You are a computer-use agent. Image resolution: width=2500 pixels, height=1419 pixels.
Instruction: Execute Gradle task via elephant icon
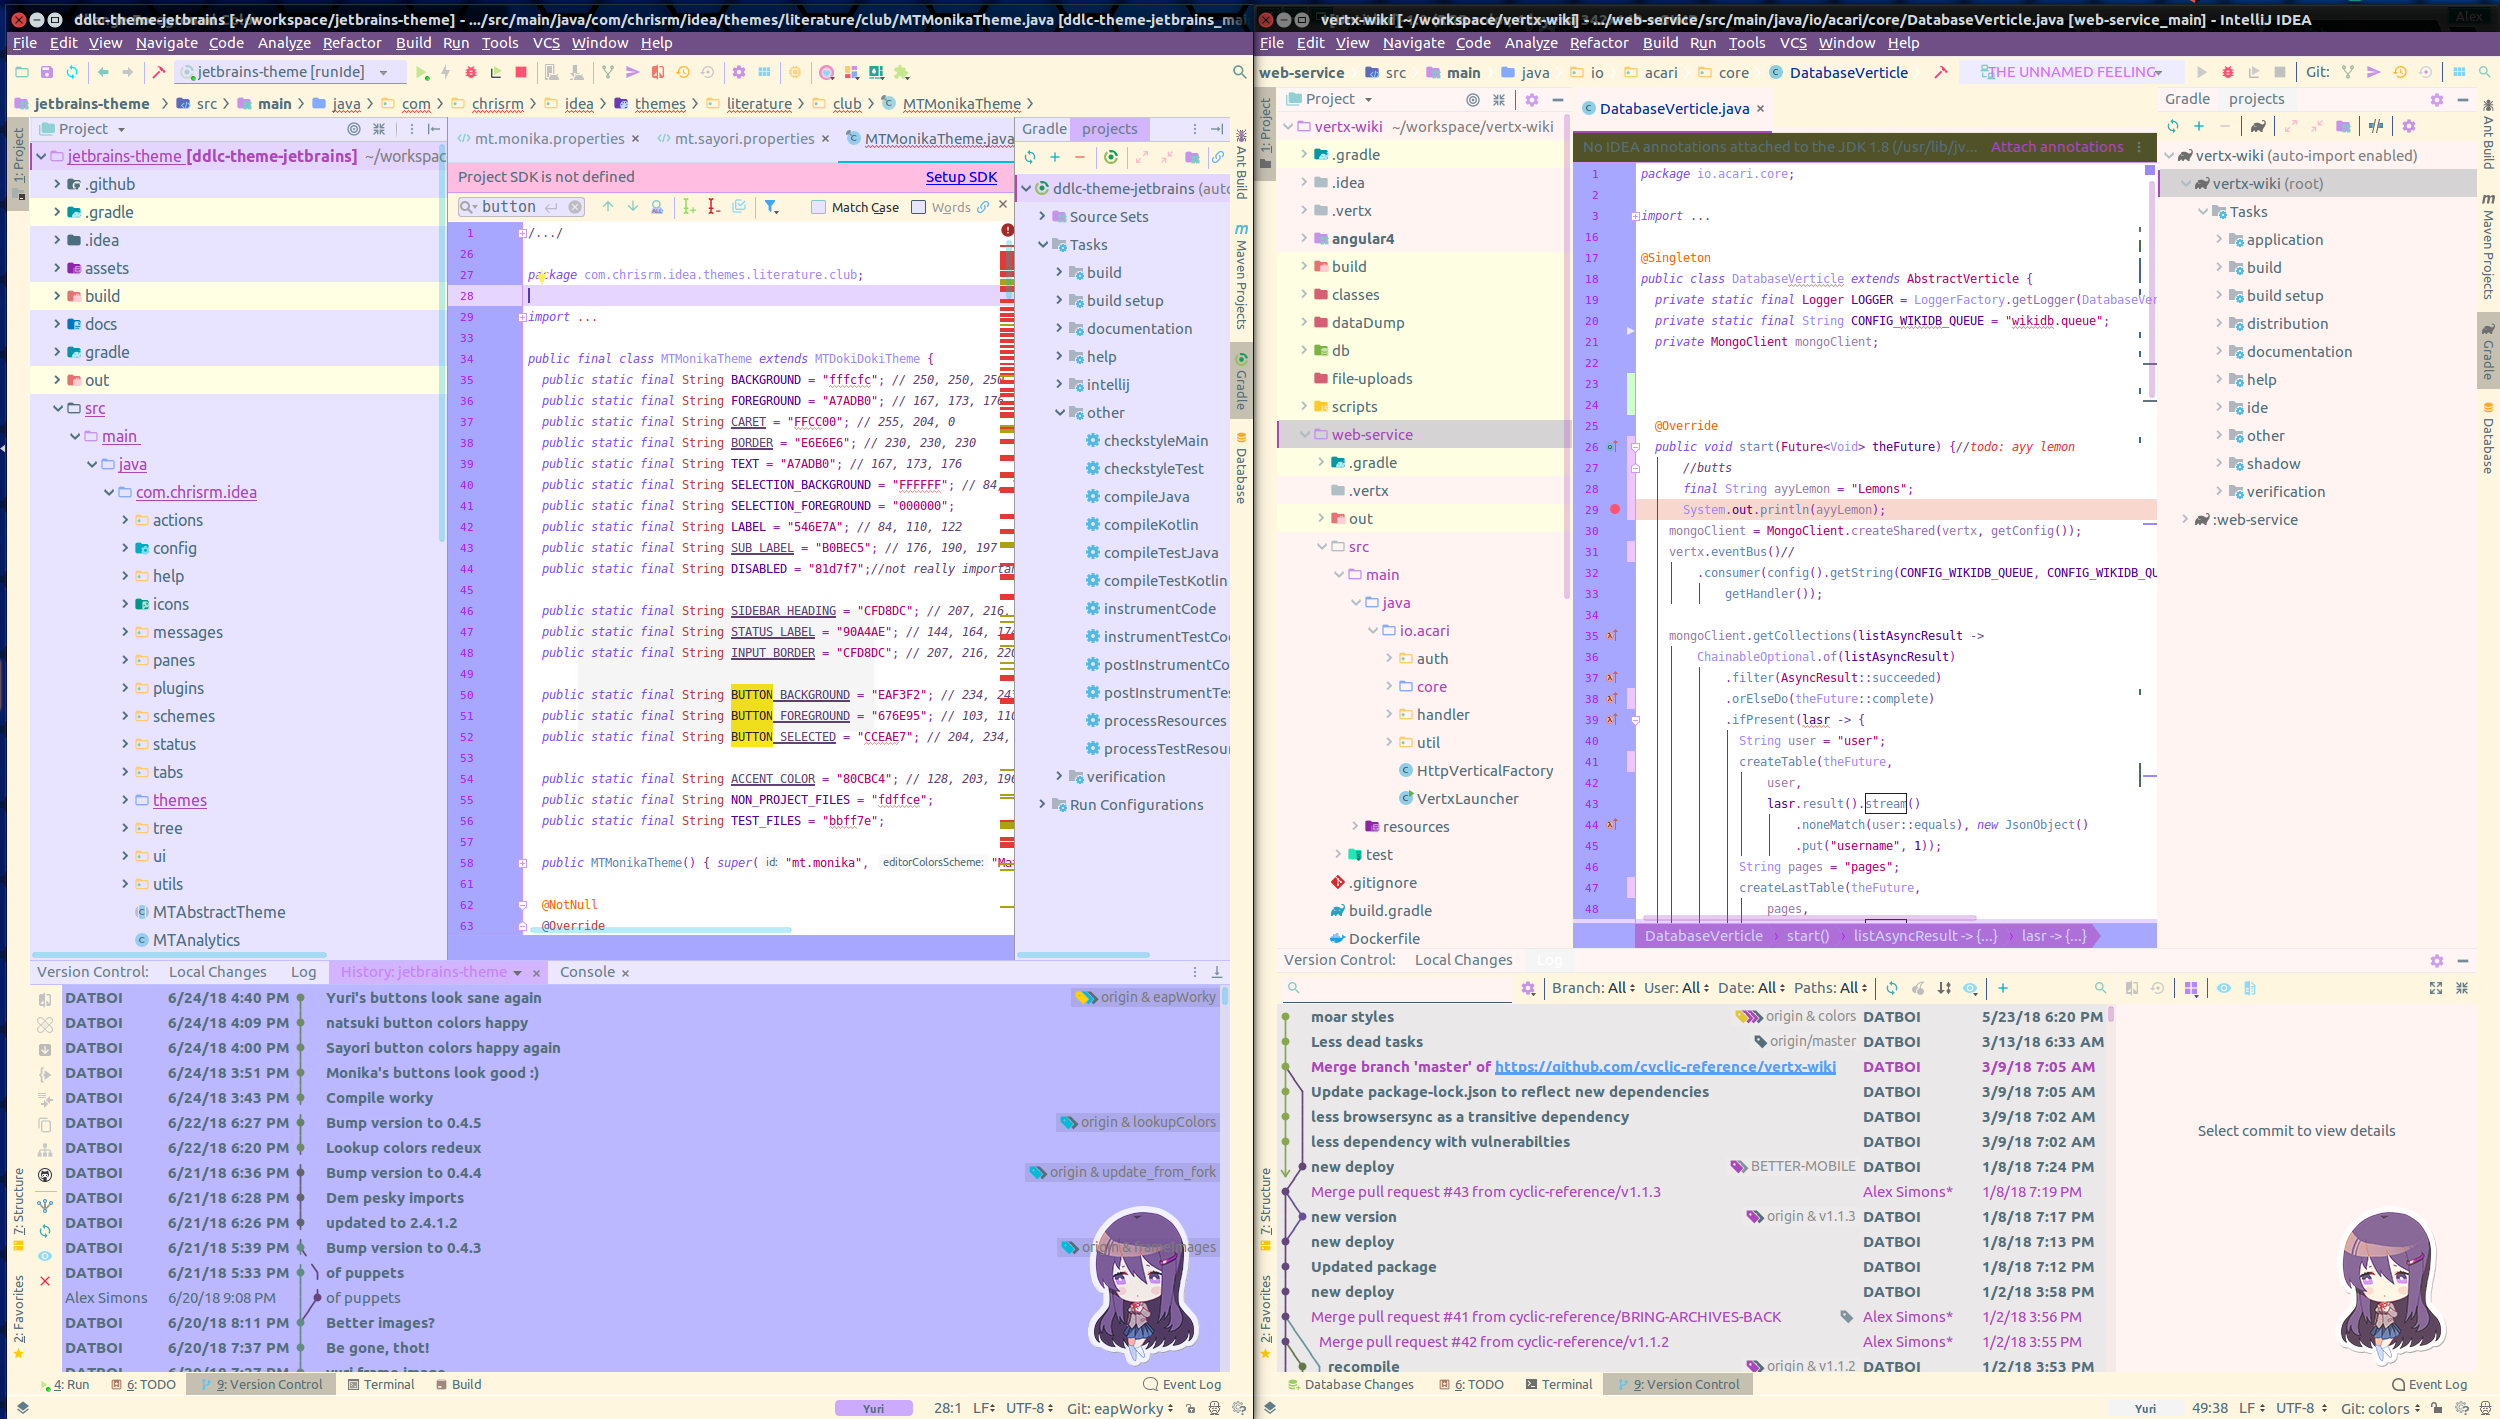coord(2257,126)
